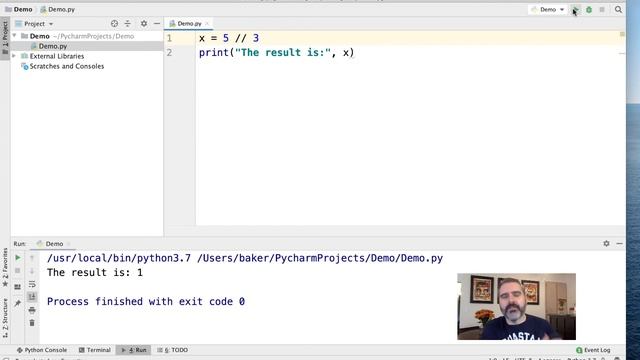Click line number 1 in the gutter
640x360 pixels.
point(169,38)
